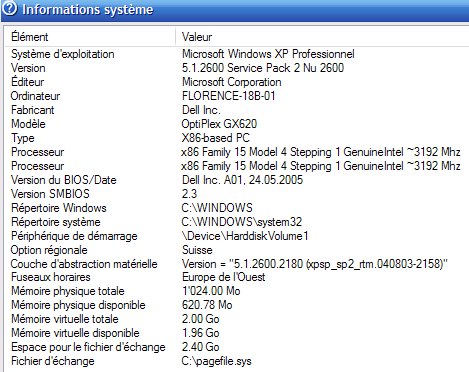Select the Version 5.1.2600 Service Pack 2 value
The image size is (469, 372).
(263, 68)
